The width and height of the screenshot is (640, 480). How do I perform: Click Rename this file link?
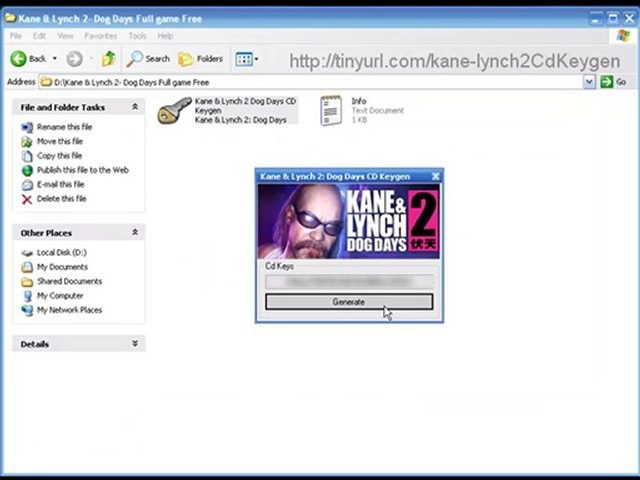64,127
